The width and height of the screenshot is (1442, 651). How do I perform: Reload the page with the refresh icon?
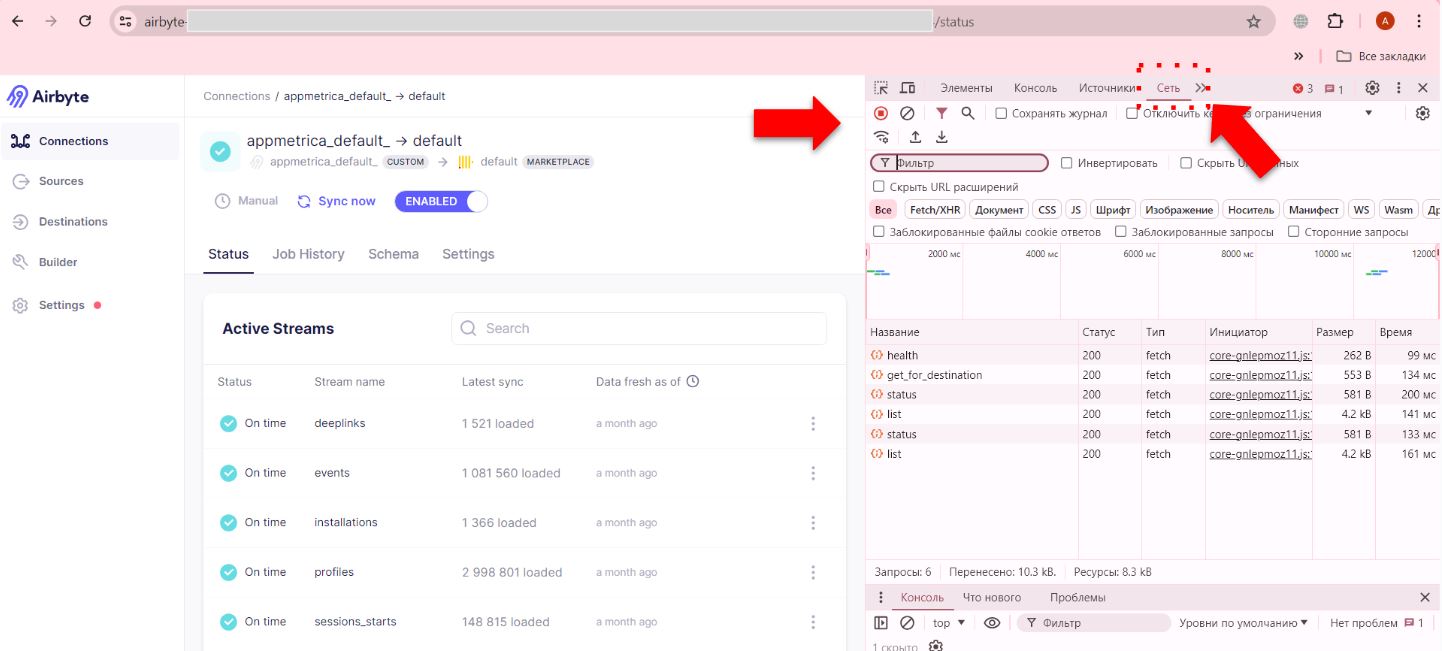[85, 21]
